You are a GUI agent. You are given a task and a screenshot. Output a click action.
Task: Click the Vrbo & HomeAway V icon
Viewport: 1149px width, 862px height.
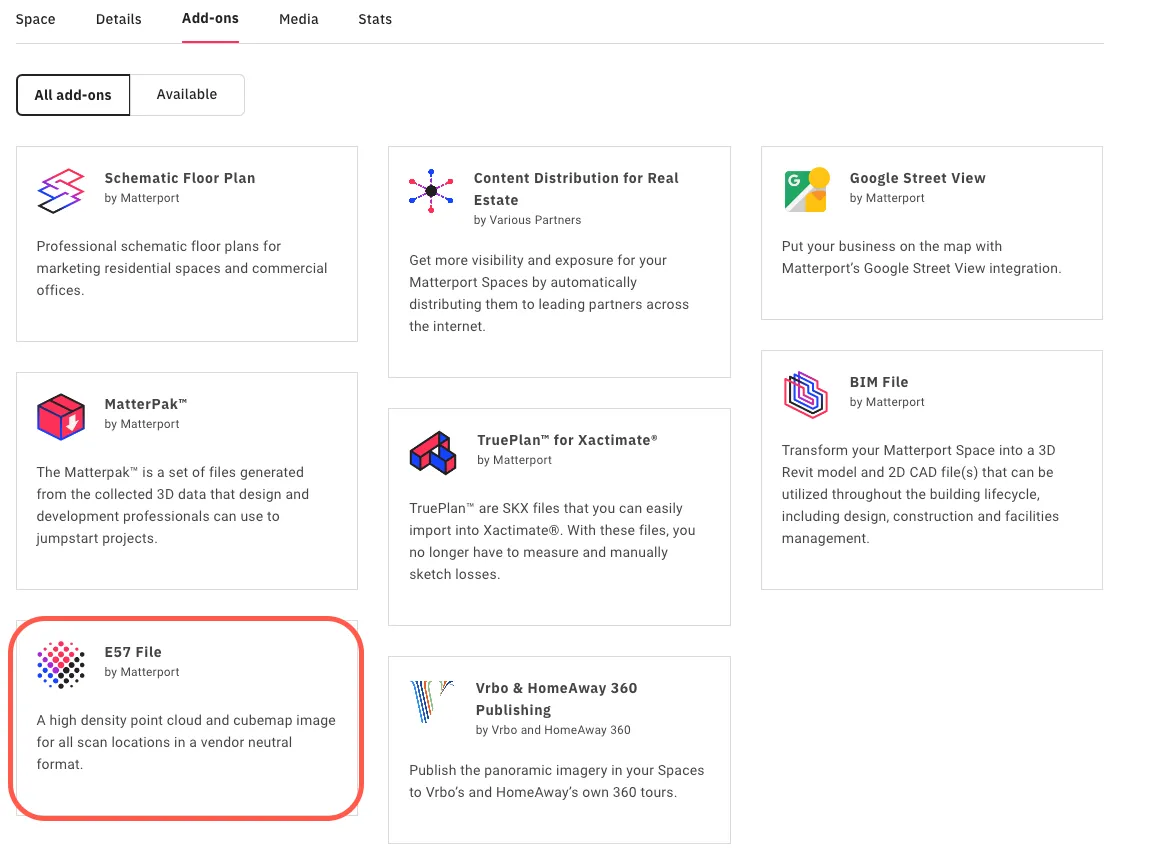432,701
